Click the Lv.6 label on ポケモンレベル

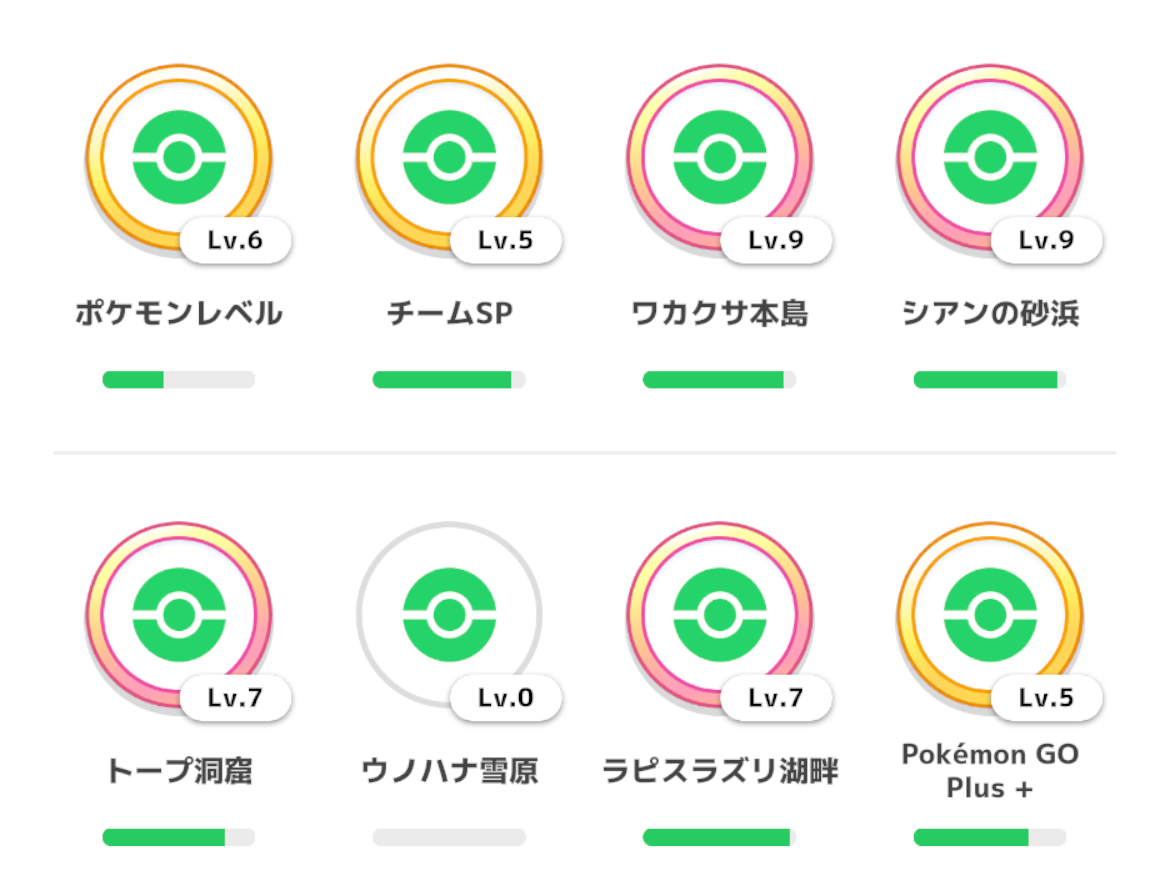coord(236,240)
